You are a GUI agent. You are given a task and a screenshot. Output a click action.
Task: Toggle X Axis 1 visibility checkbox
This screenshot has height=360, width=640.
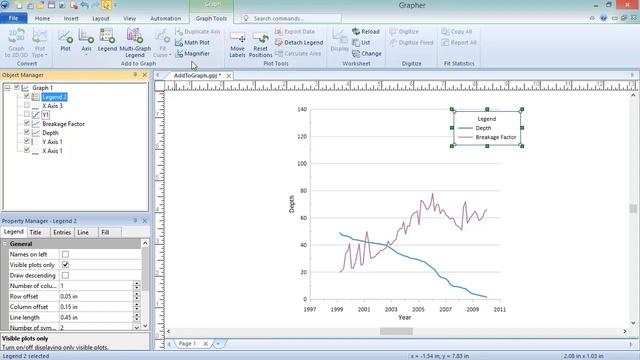(27, 151)
